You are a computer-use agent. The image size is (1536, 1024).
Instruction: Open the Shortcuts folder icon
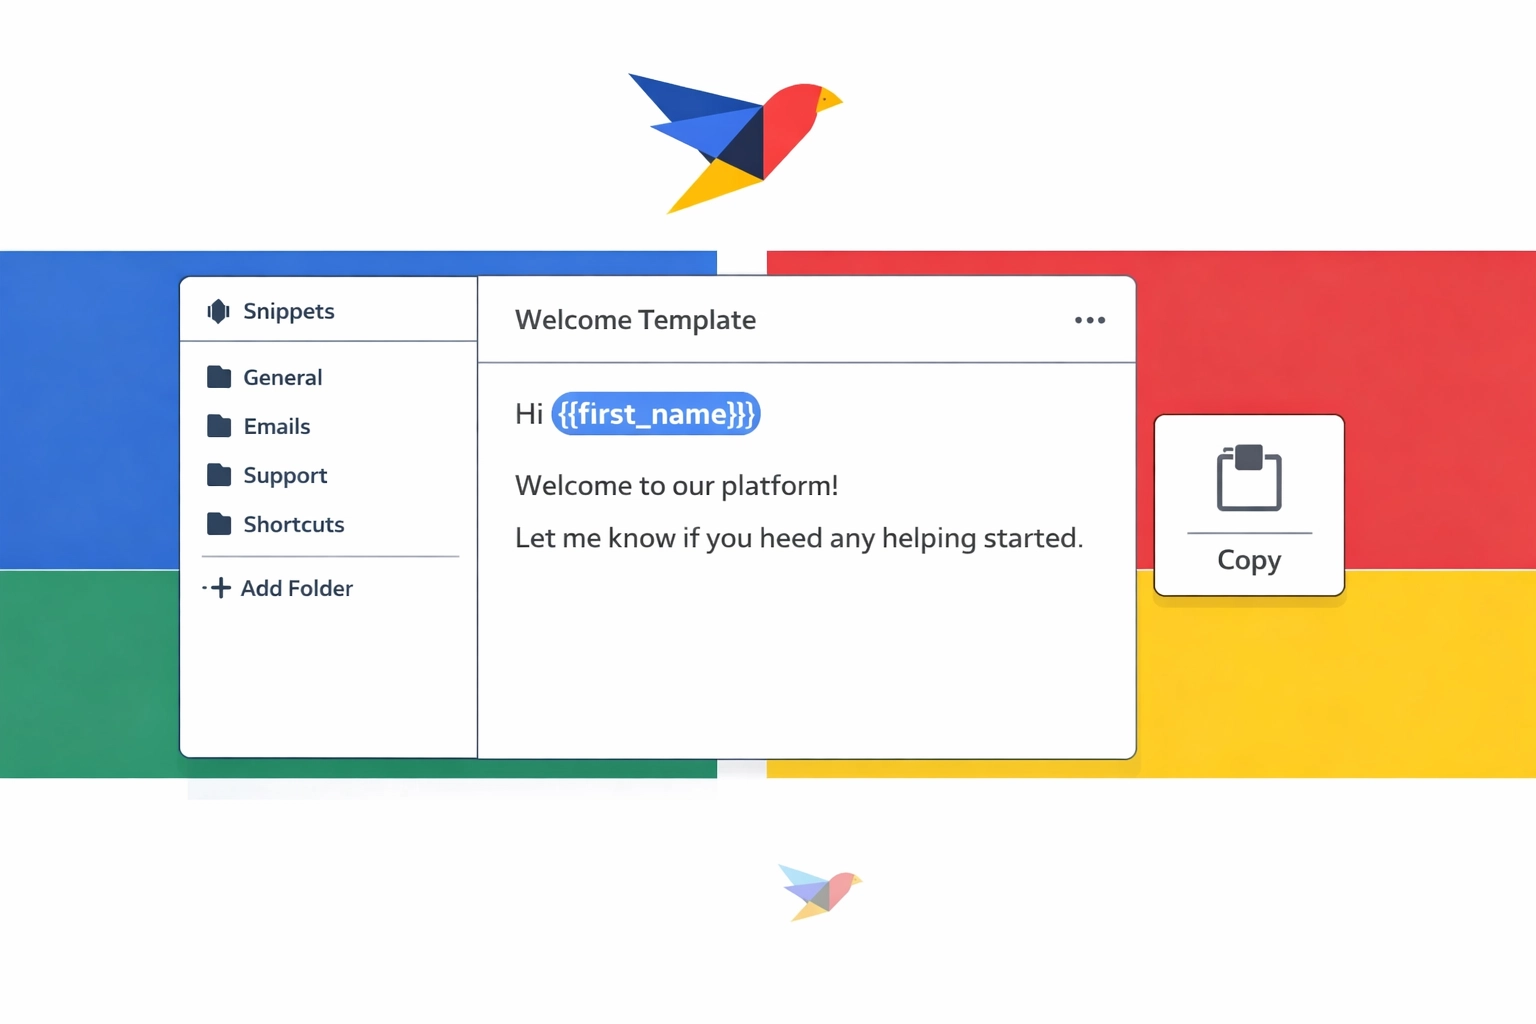point(218,523)
